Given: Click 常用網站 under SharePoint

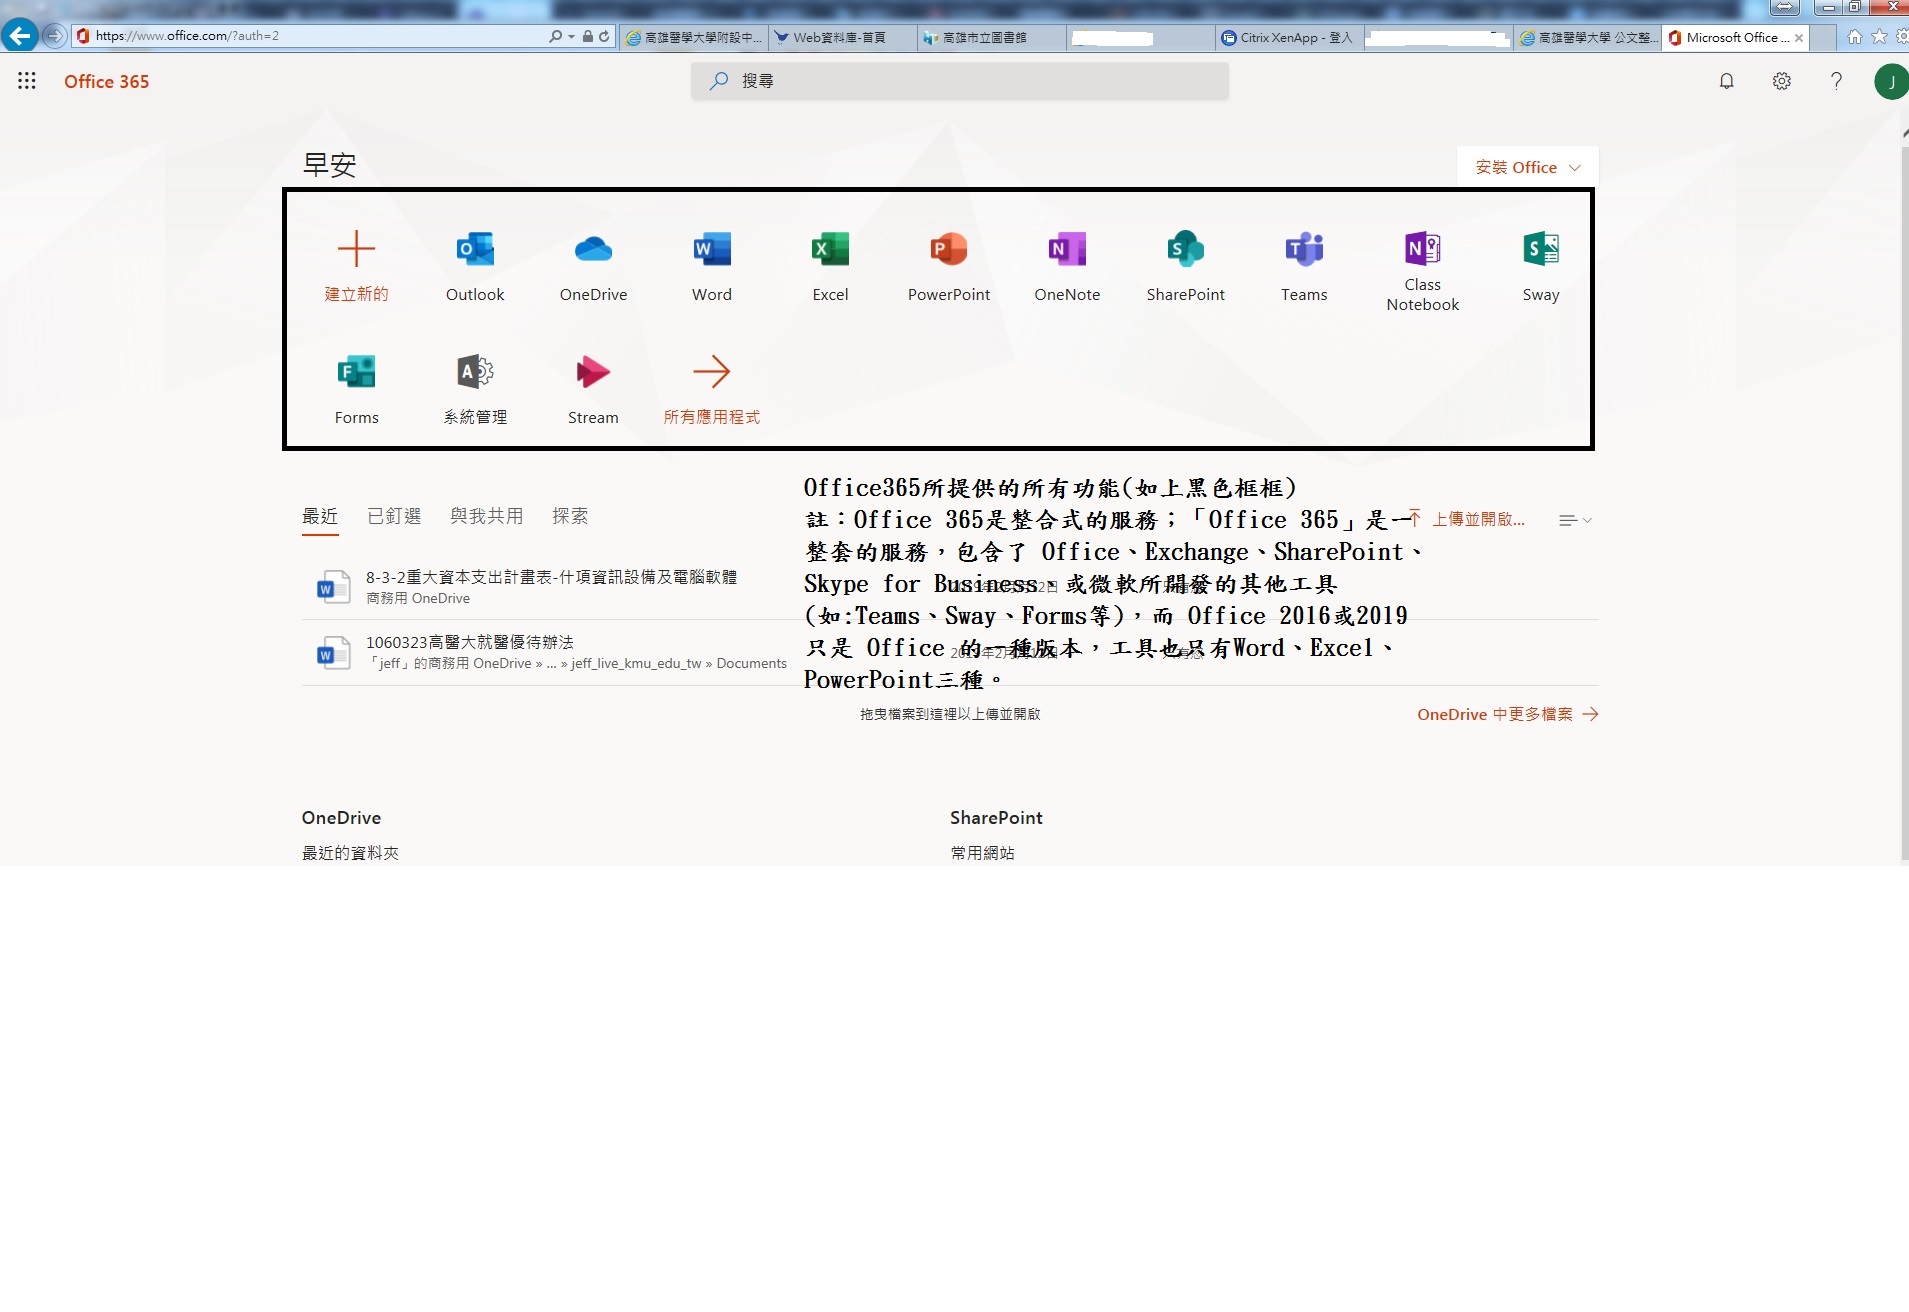Looking at the screenshot, I should coord(982,853).
